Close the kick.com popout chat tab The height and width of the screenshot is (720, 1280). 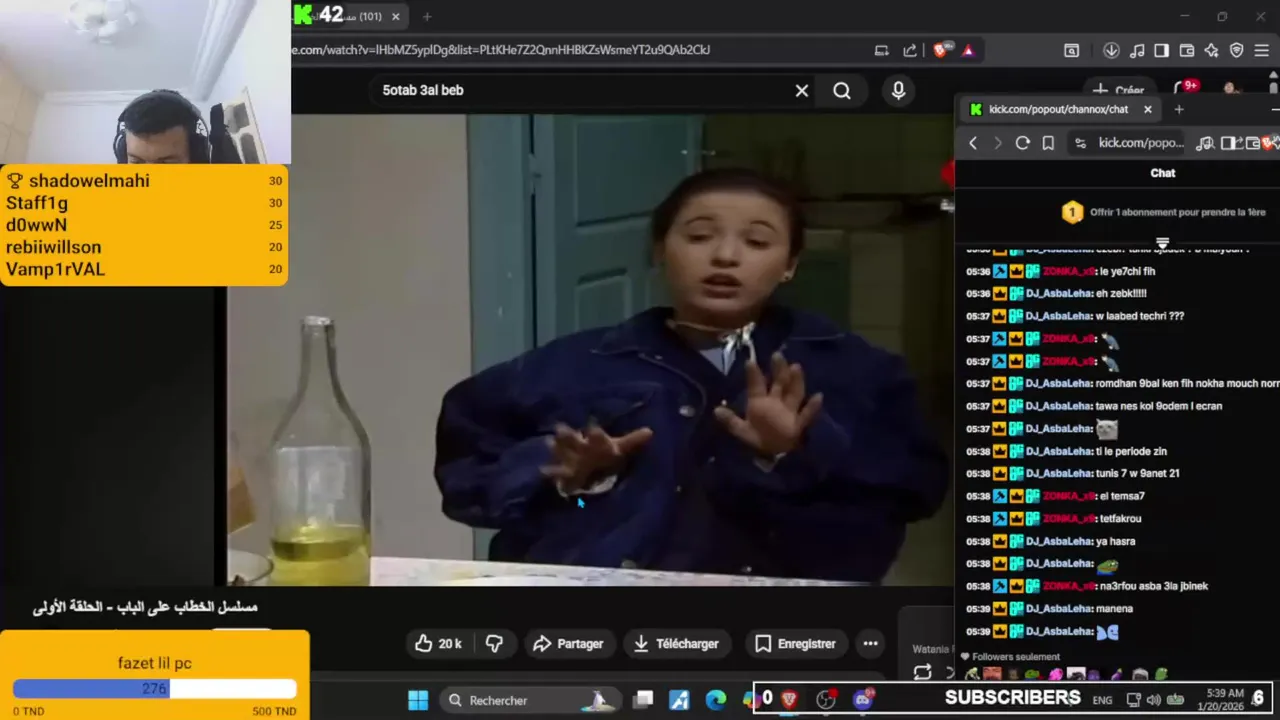click(x=1148, y=109)
